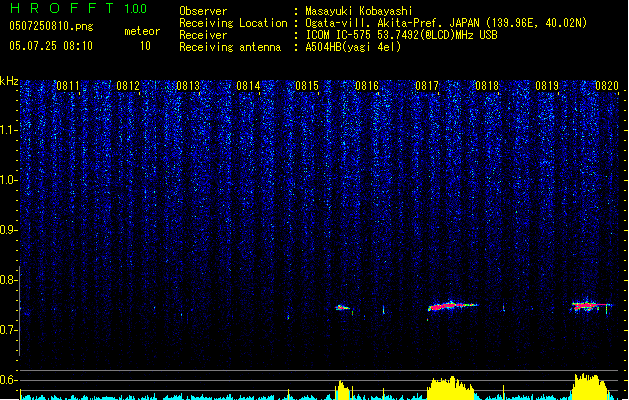This screenshot has height=400, width=629.
Task: Click the long red meteor echo near 0817
Action: (x=452, y=306)
